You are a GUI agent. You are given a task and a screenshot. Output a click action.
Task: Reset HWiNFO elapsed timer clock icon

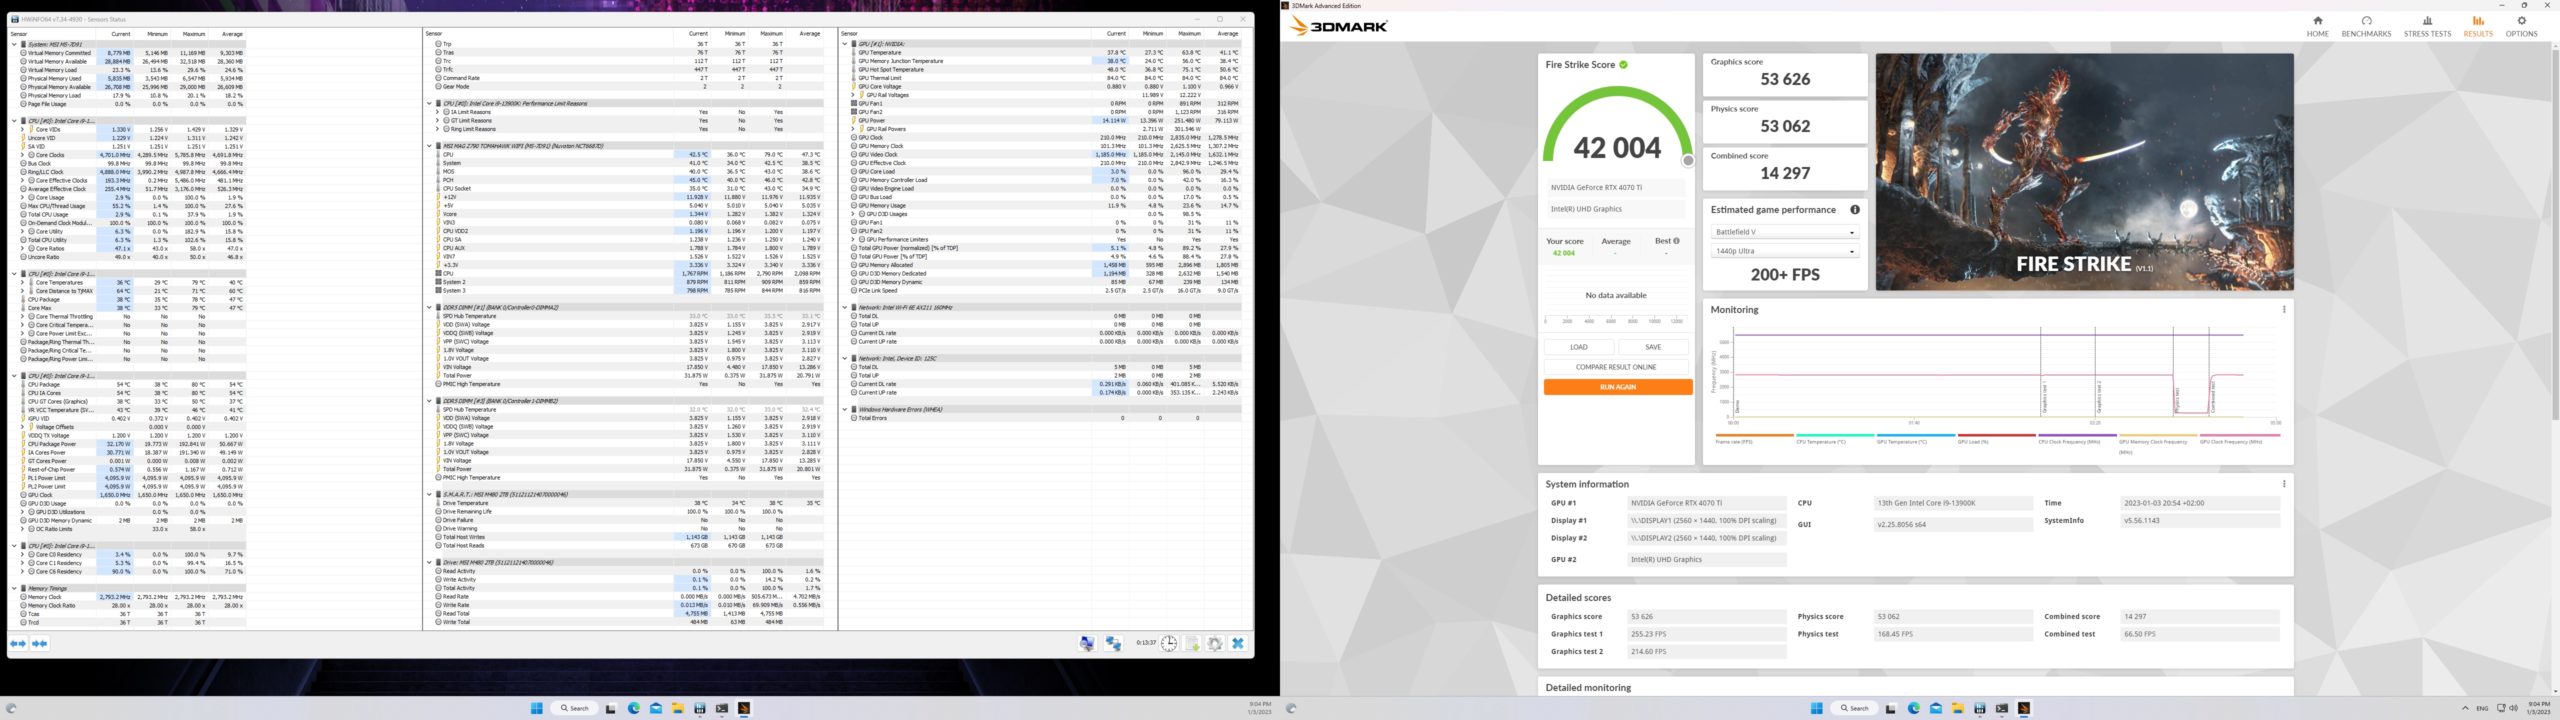[1169, 644]
